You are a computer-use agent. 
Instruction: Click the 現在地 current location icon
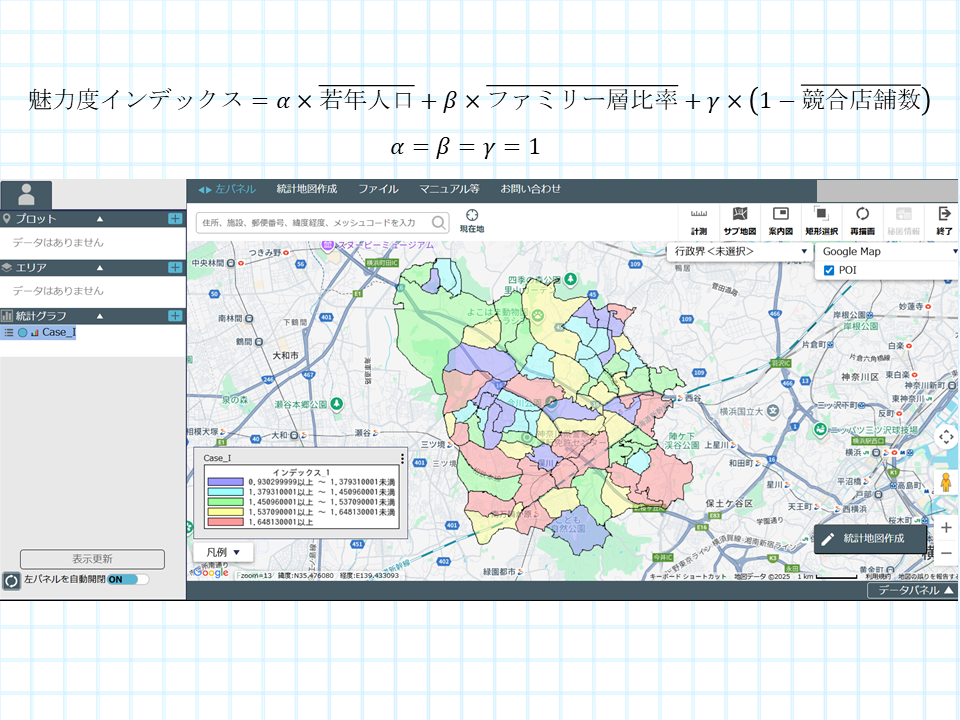tap(472, 220)
